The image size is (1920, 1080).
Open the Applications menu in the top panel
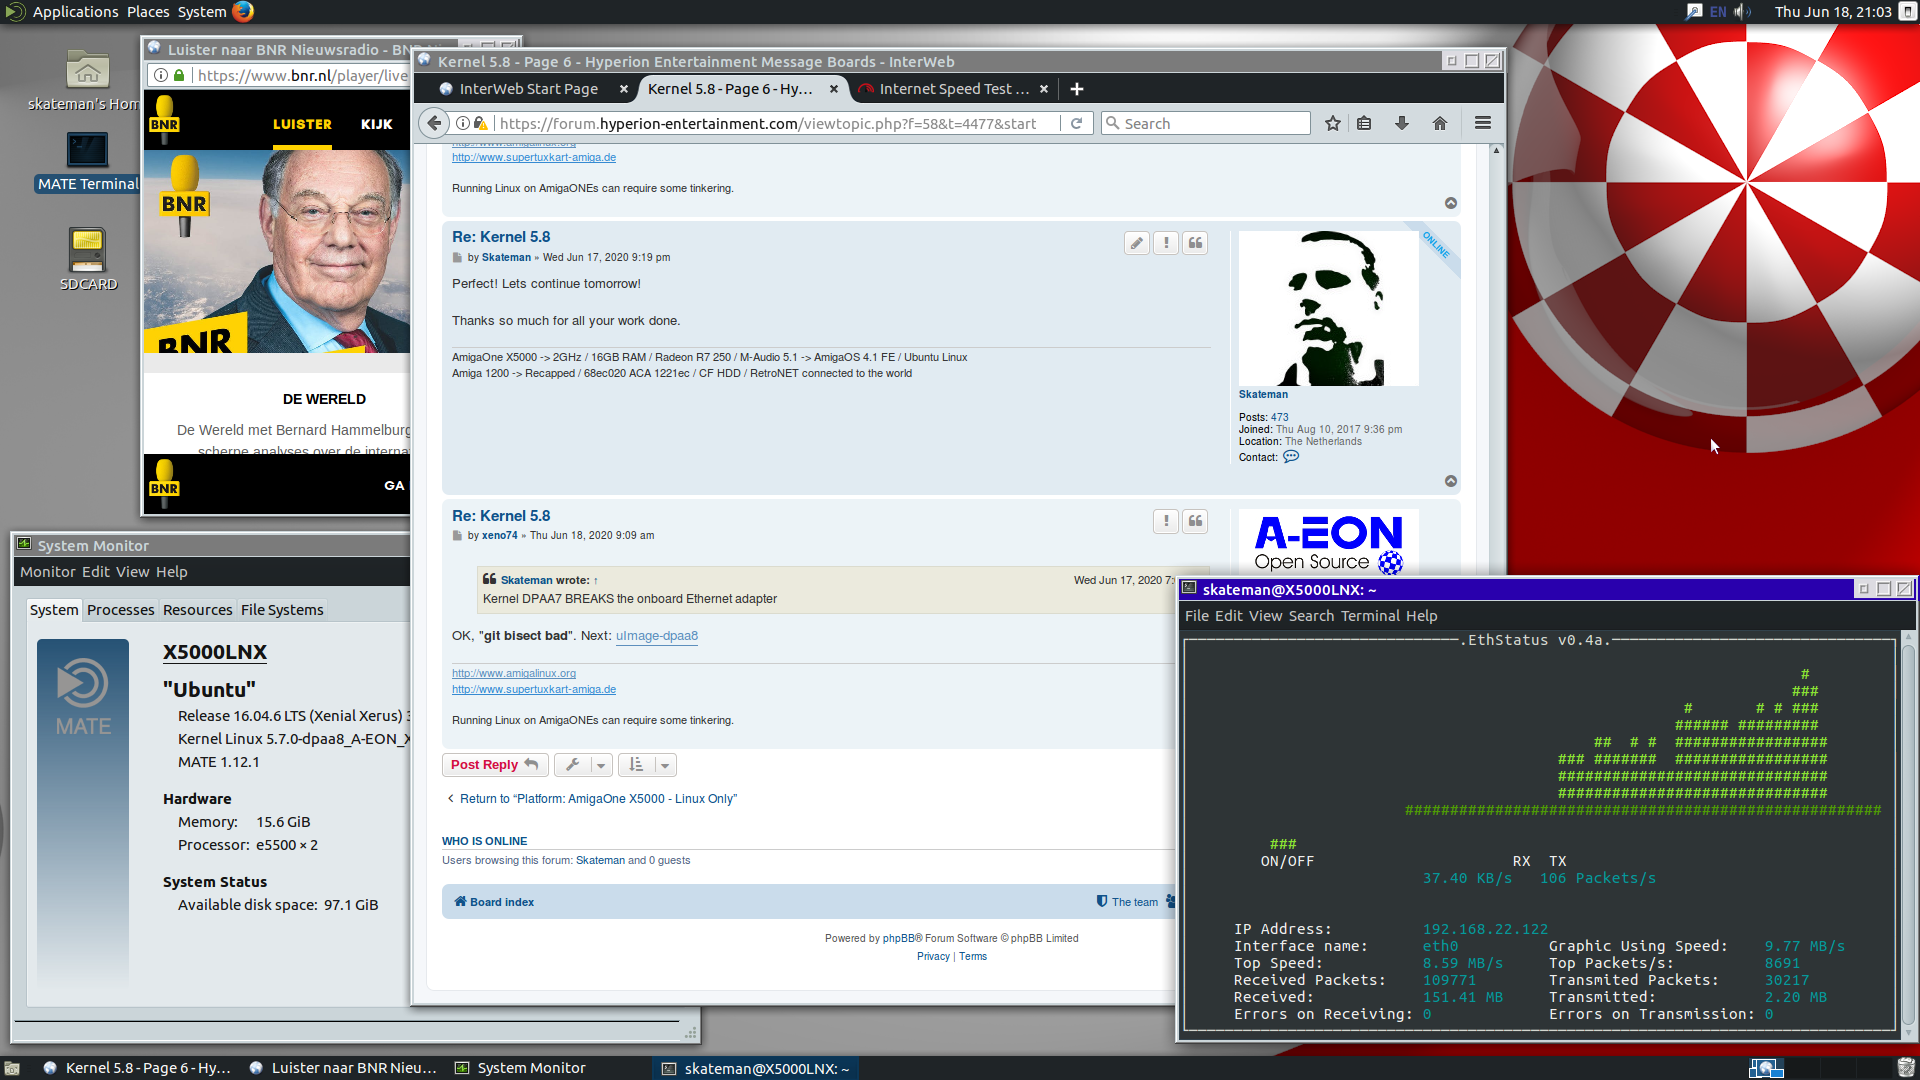tap(75, 11)
